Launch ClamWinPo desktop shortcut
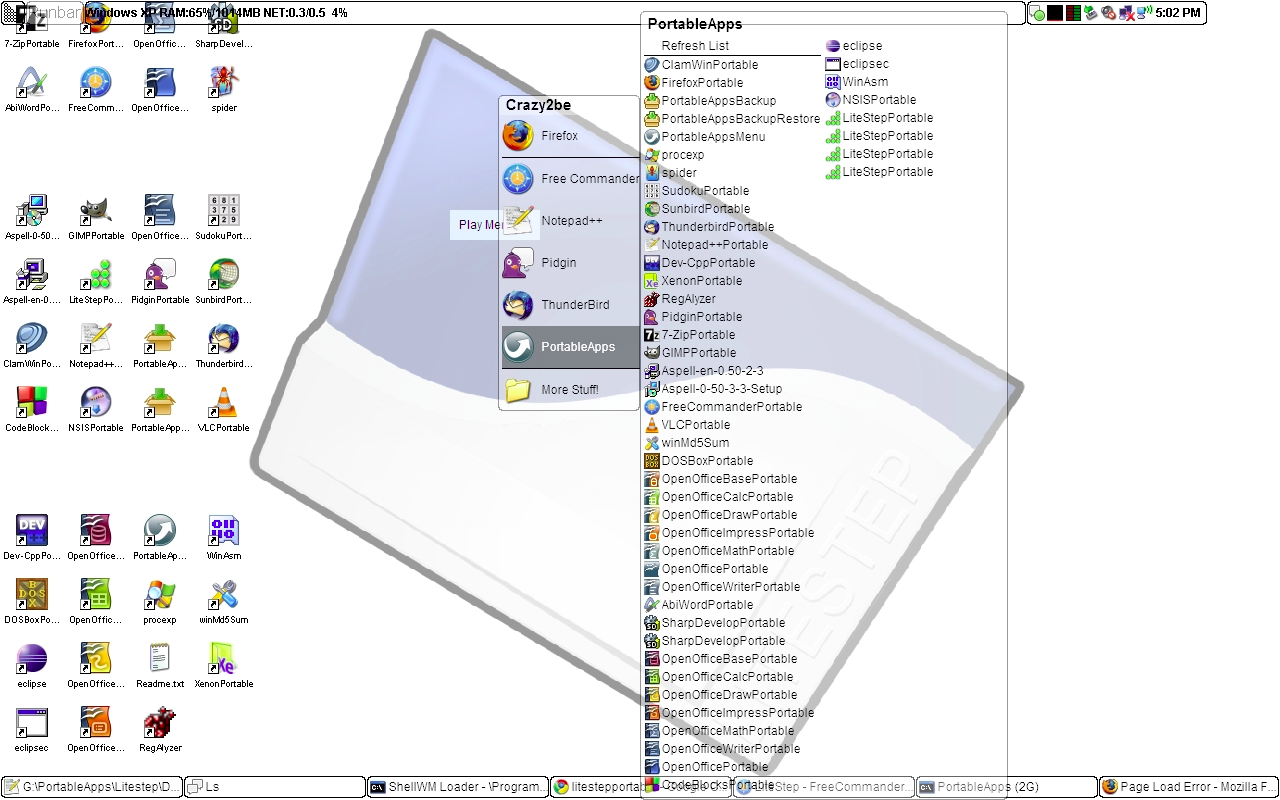The height and width of the screenshot is (800, 1280). 32,345
